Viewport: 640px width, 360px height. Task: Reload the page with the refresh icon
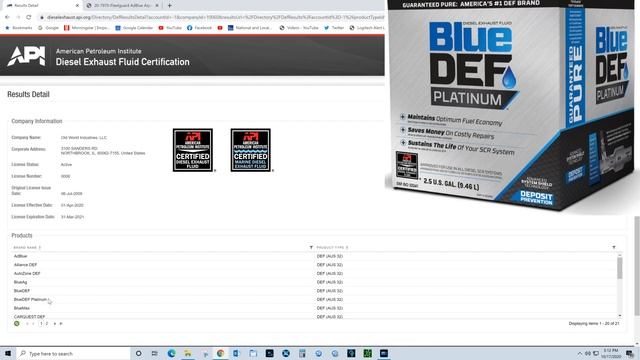(29, 17)
